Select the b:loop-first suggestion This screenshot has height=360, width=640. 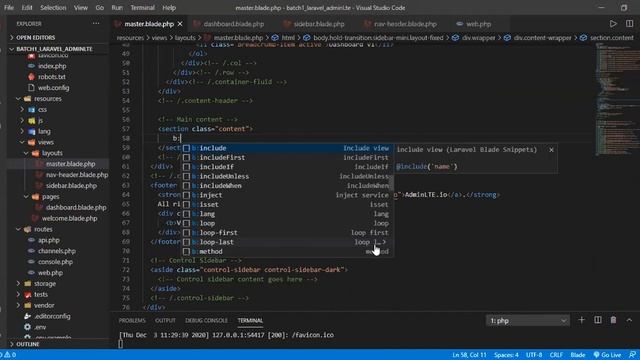(287, 233)
